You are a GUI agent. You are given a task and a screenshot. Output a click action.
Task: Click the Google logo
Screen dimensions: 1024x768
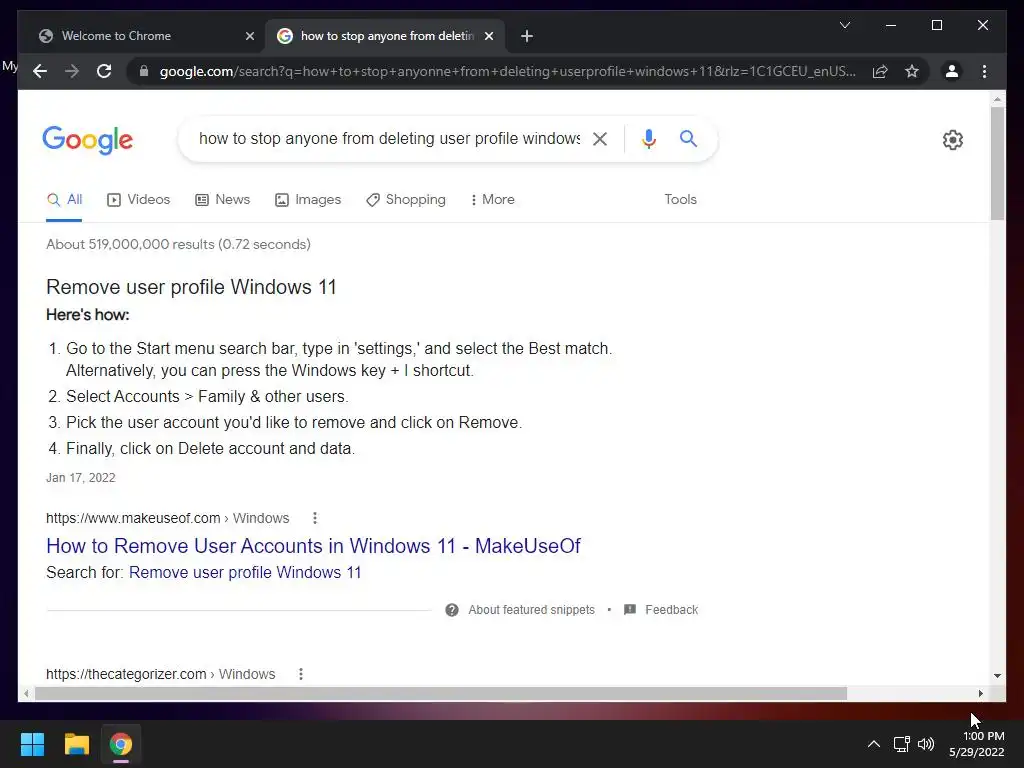click(x=88, y=140)
